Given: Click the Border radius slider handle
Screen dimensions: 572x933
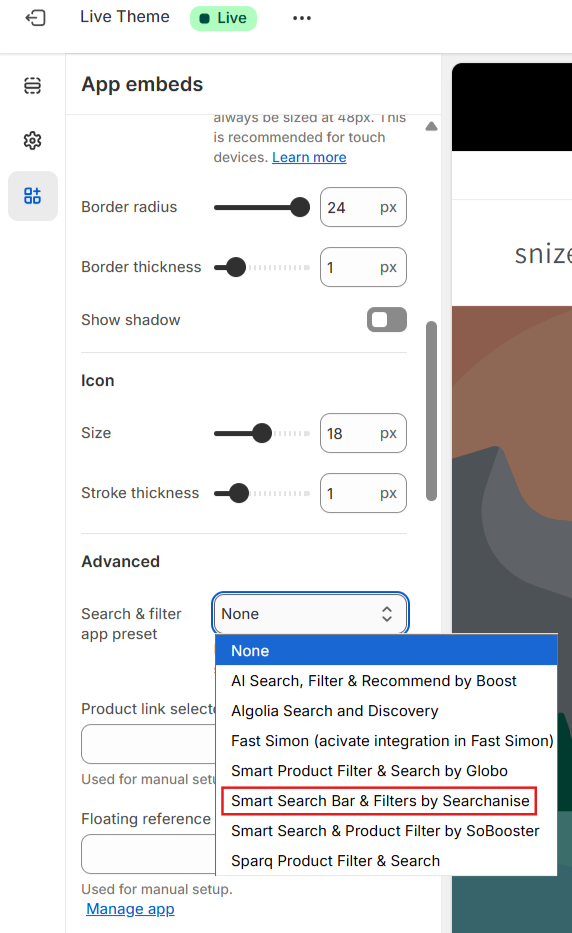Looking at the screenshot, I should pyautogui.click(x=300, y=207).
